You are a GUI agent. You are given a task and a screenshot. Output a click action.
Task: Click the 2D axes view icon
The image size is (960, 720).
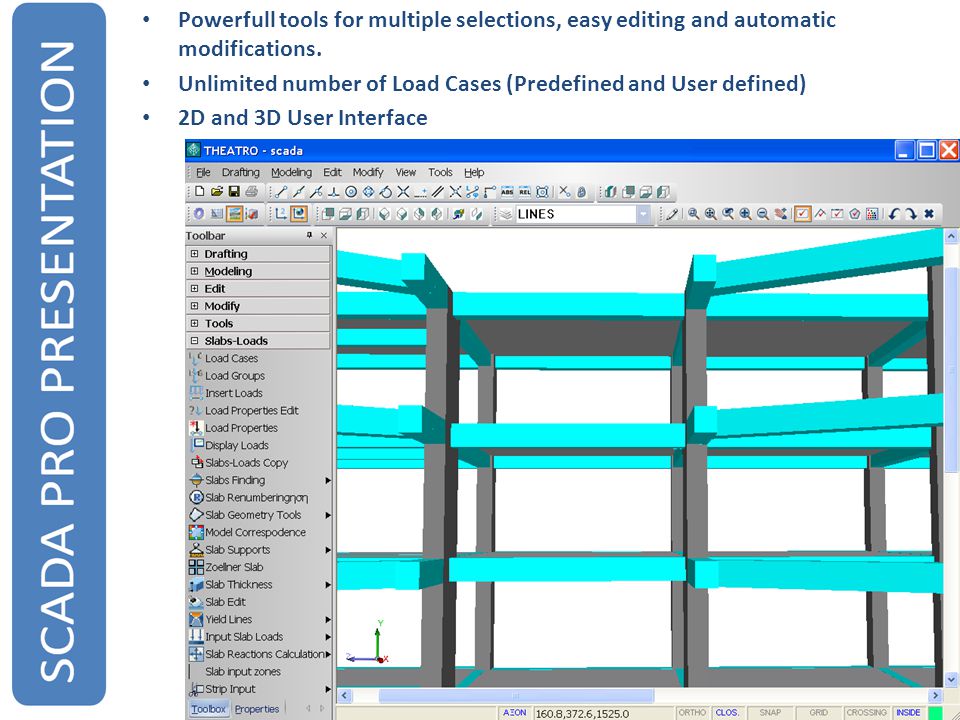pos(281,214)
